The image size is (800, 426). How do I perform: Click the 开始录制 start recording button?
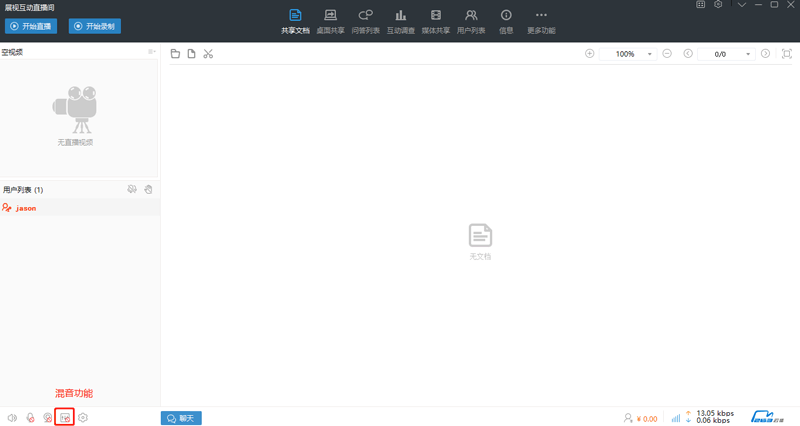[95, 26]
